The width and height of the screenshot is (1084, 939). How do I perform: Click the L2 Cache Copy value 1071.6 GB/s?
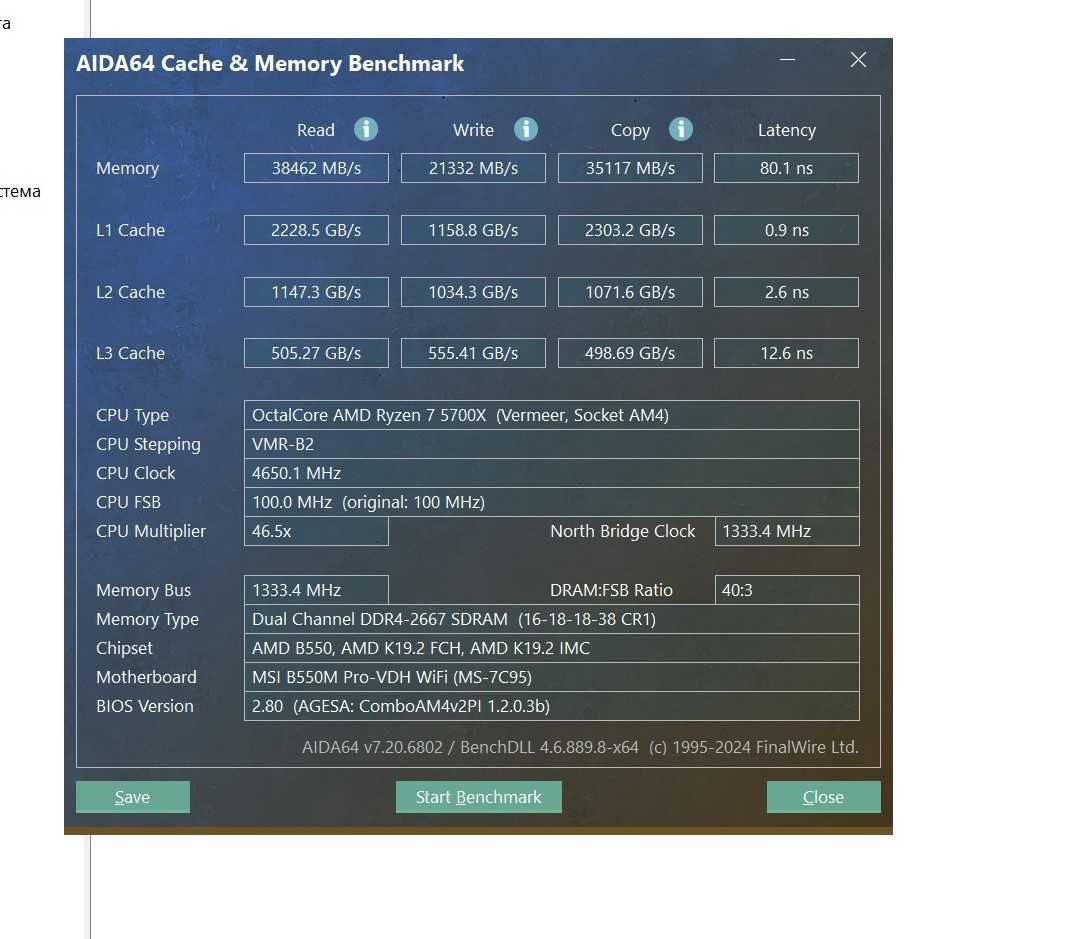tap(630, 292)
